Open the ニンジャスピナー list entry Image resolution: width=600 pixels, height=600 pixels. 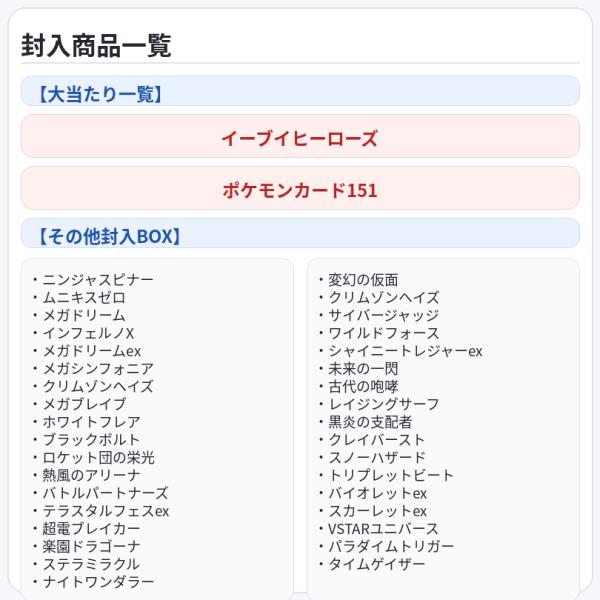[x=98, y=280]
